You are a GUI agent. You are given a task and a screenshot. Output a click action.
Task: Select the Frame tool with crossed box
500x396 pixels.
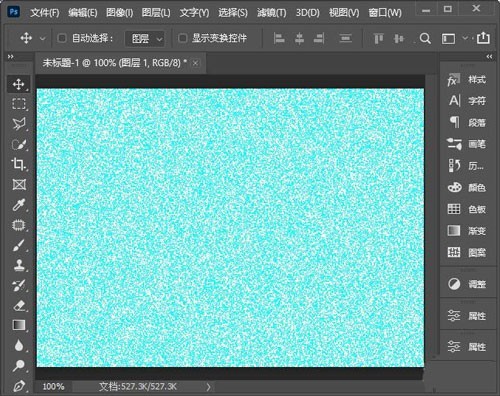(19, 184)
